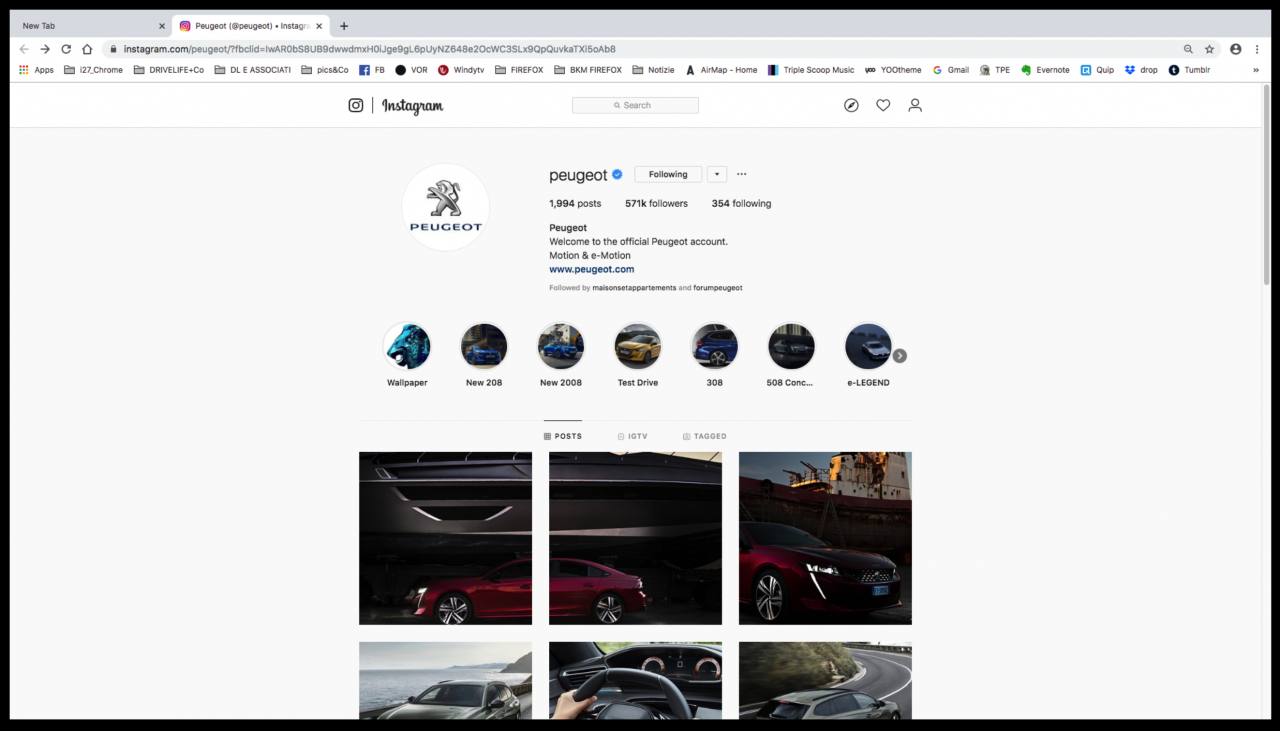1280x731 pixels.
Task: Open the Explore compass icon
Action: tap(851, 105)
